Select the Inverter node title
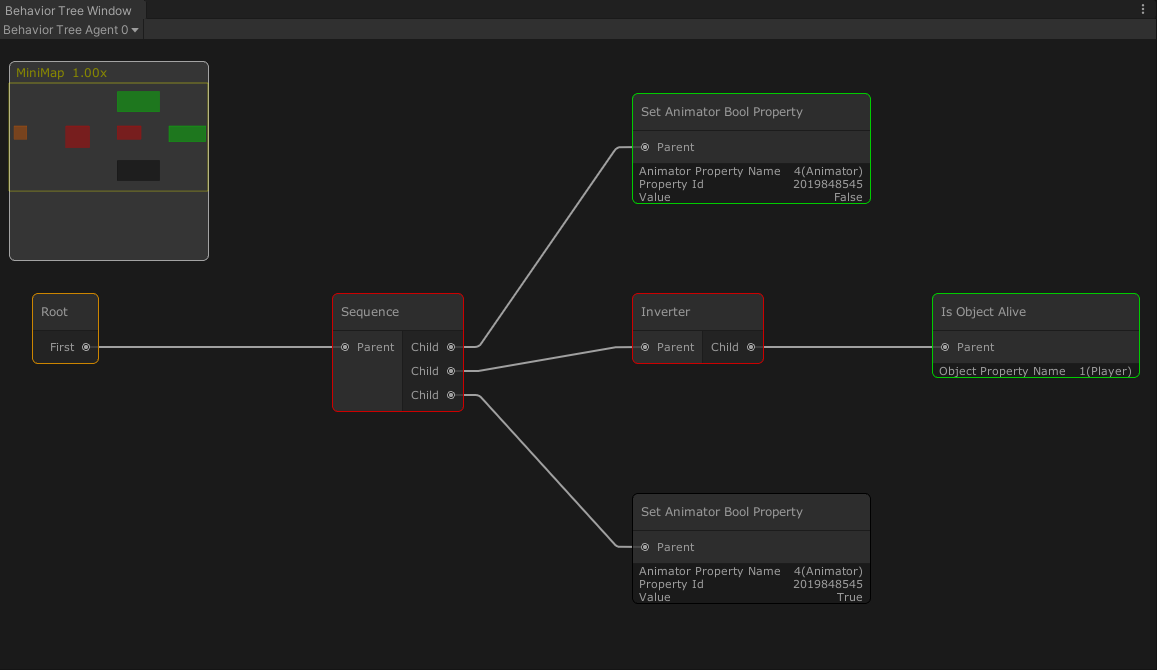This screenshot has height=670, width=1157. click(665, 312)
